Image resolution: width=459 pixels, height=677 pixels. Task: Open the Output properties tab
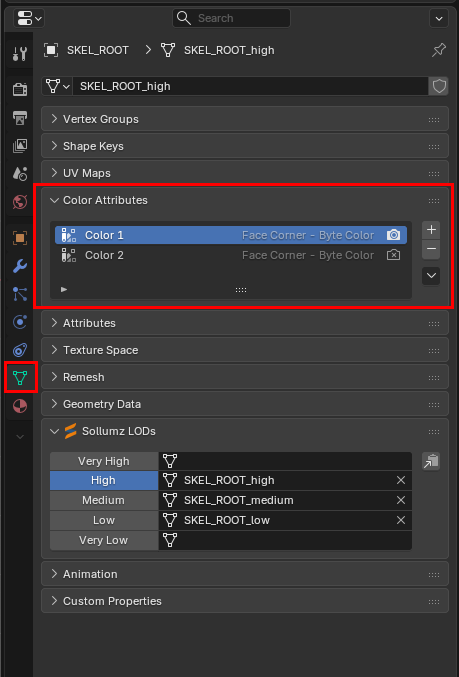coord(20,118)
